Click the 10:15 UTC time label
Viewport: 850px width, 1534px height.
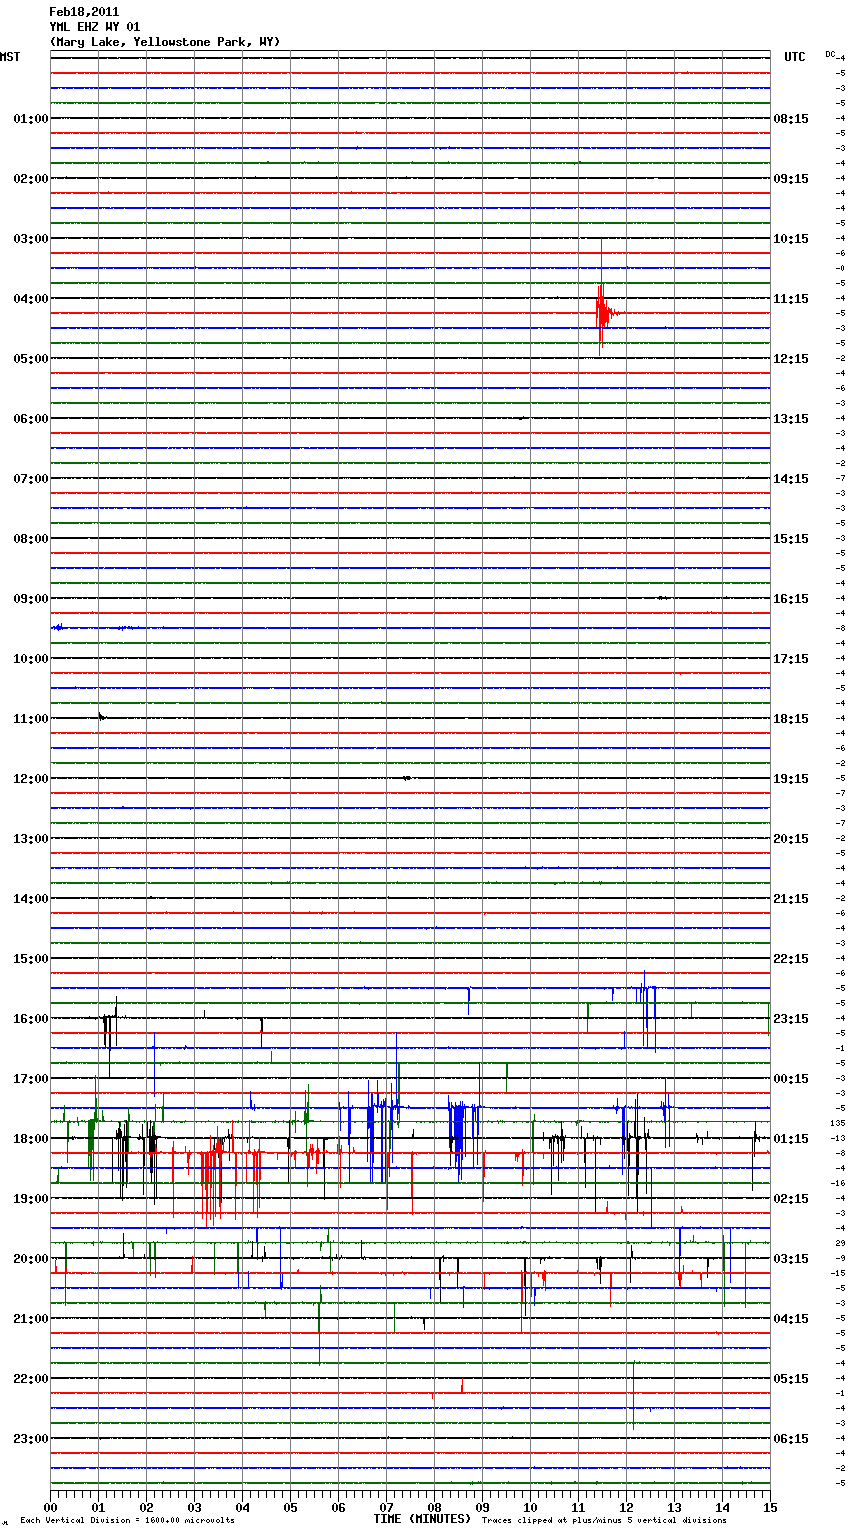tap(791, 239)
